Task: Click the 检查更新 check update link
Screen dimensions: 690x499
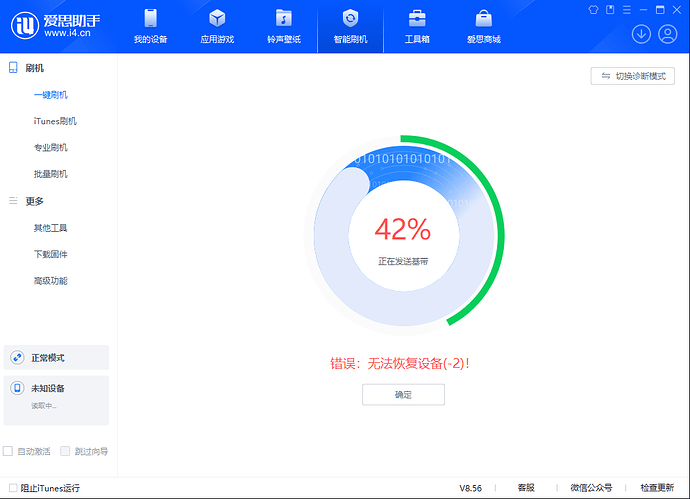Action: coord(657,488)
